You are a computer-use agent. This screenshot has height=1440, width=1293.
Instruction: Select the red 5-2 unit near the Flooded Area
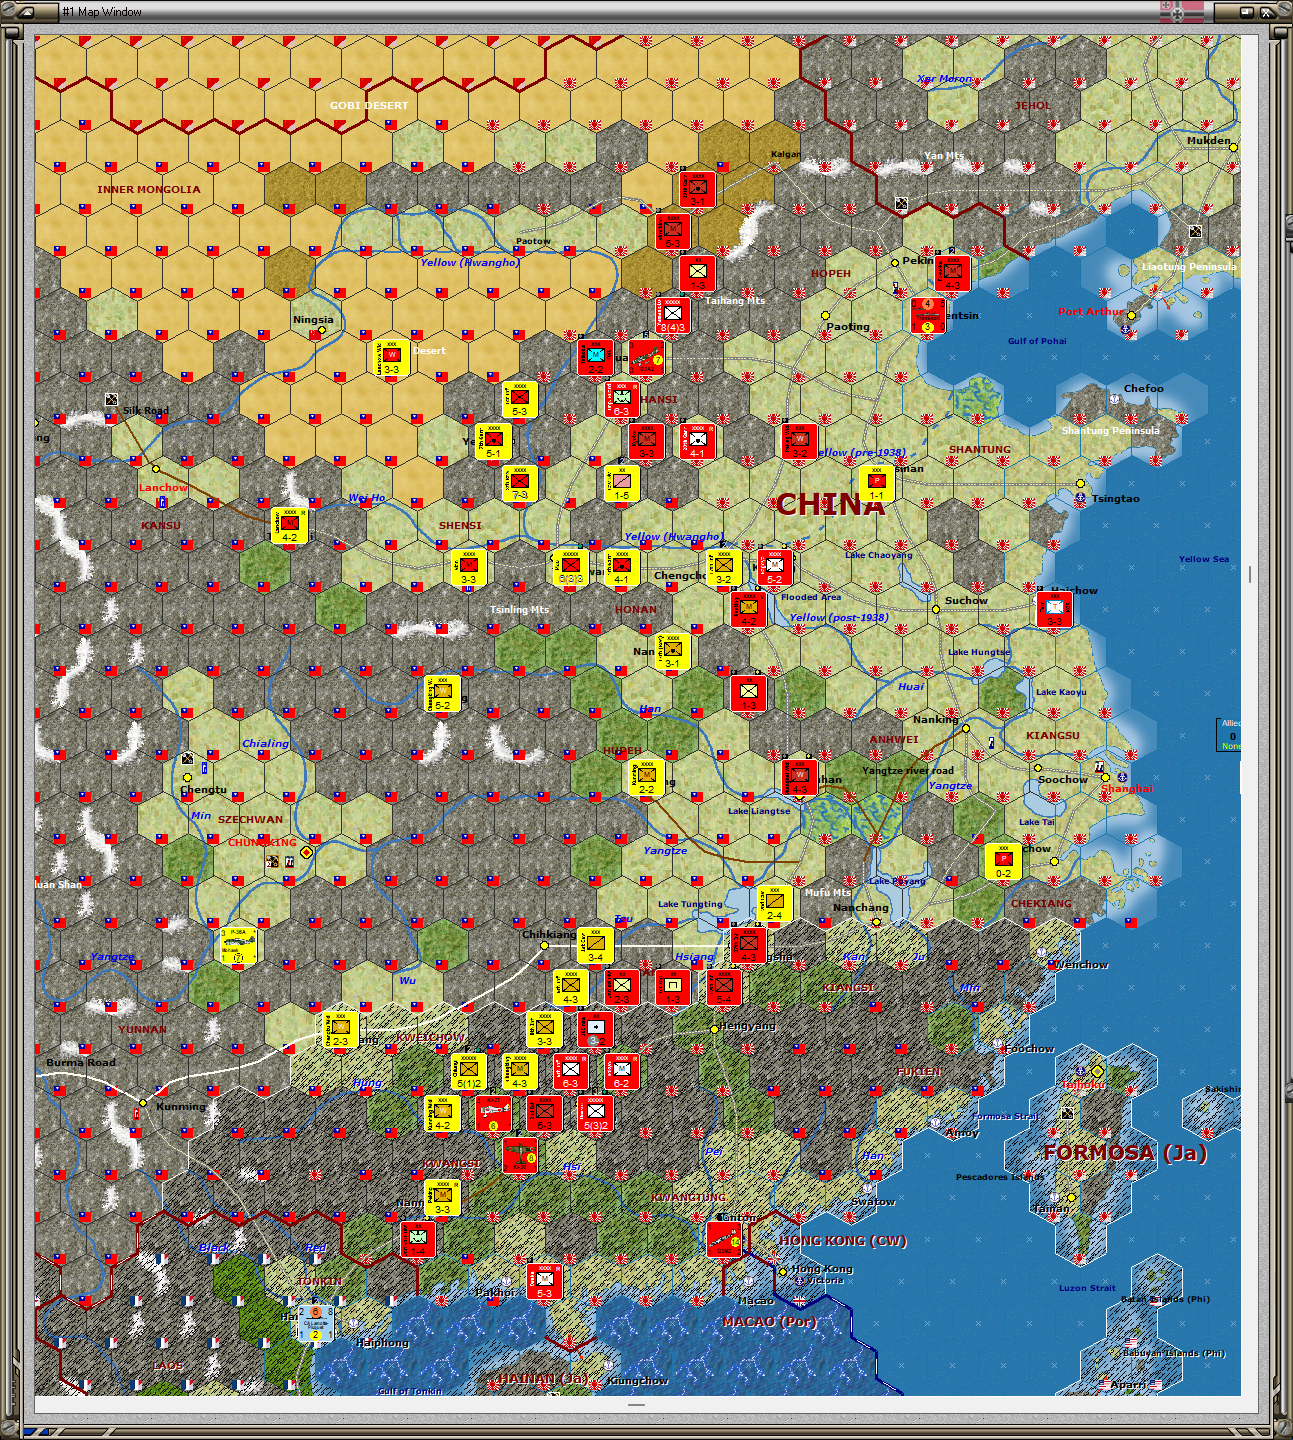(x=774, y=567)
